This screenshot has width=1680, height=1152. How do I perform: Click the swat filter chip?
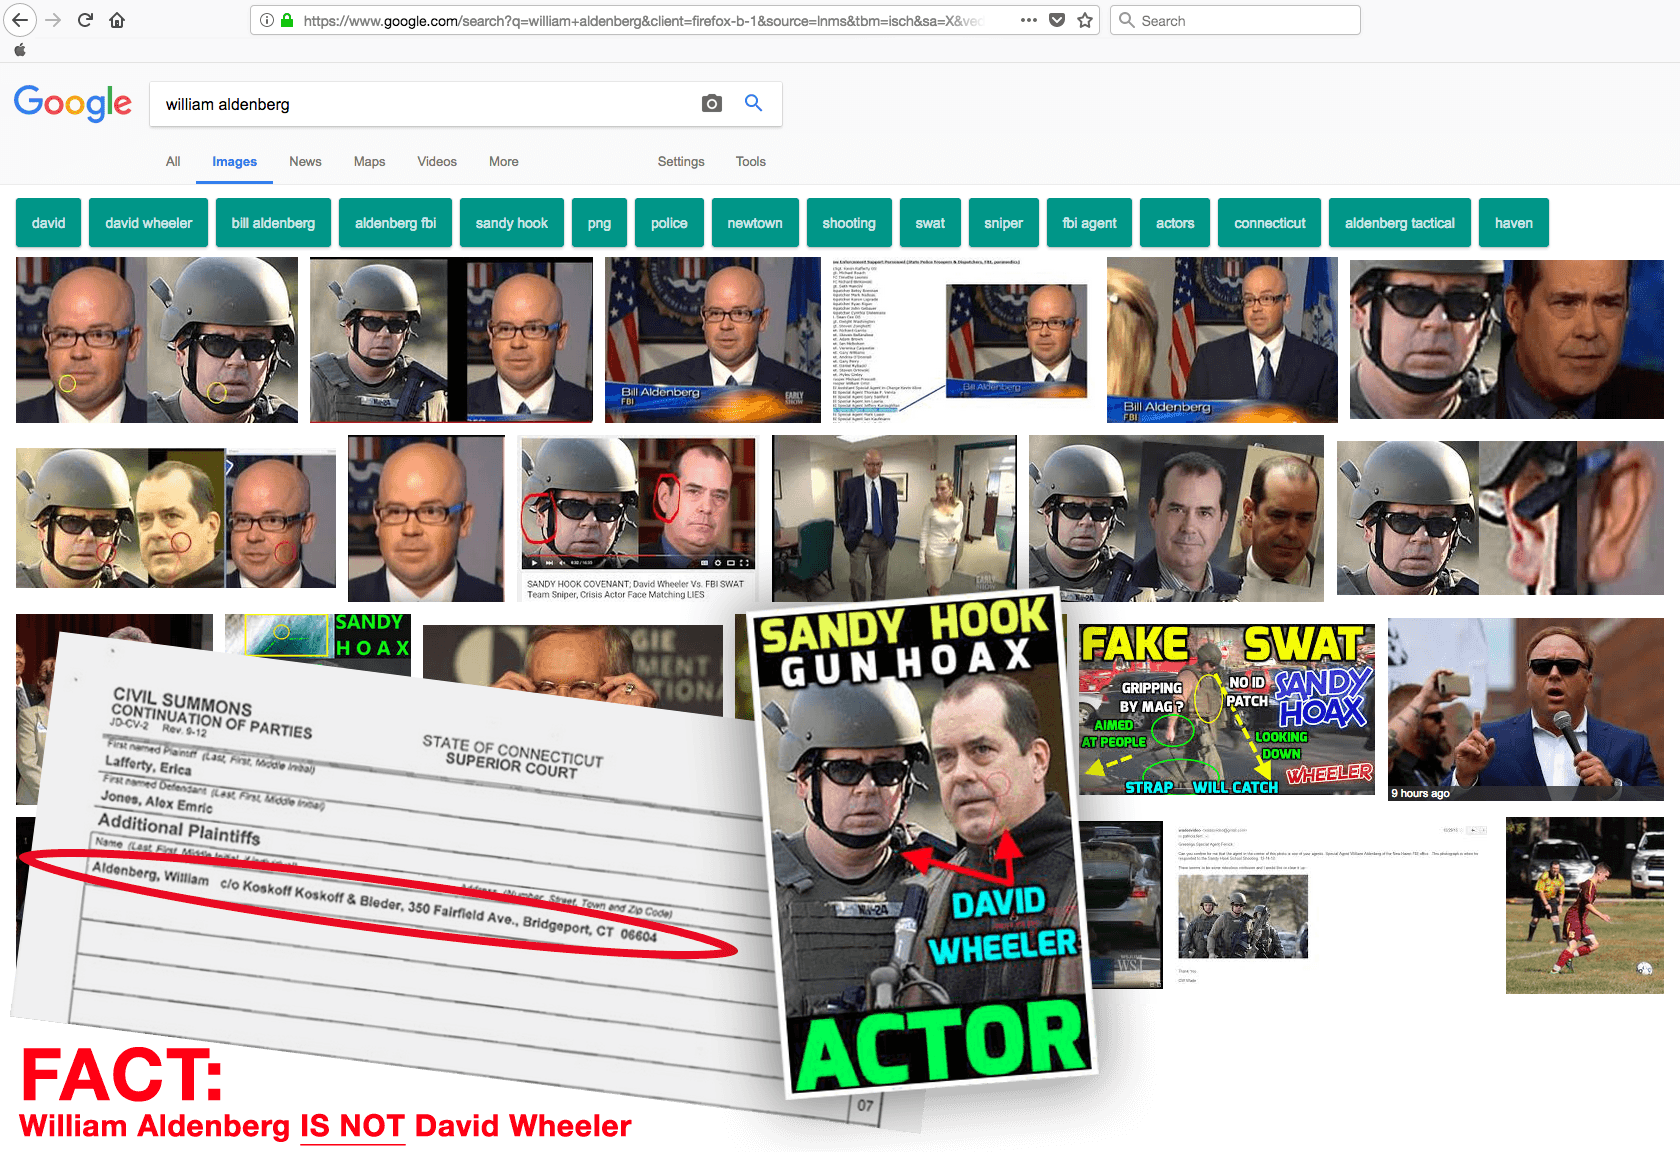930,223
